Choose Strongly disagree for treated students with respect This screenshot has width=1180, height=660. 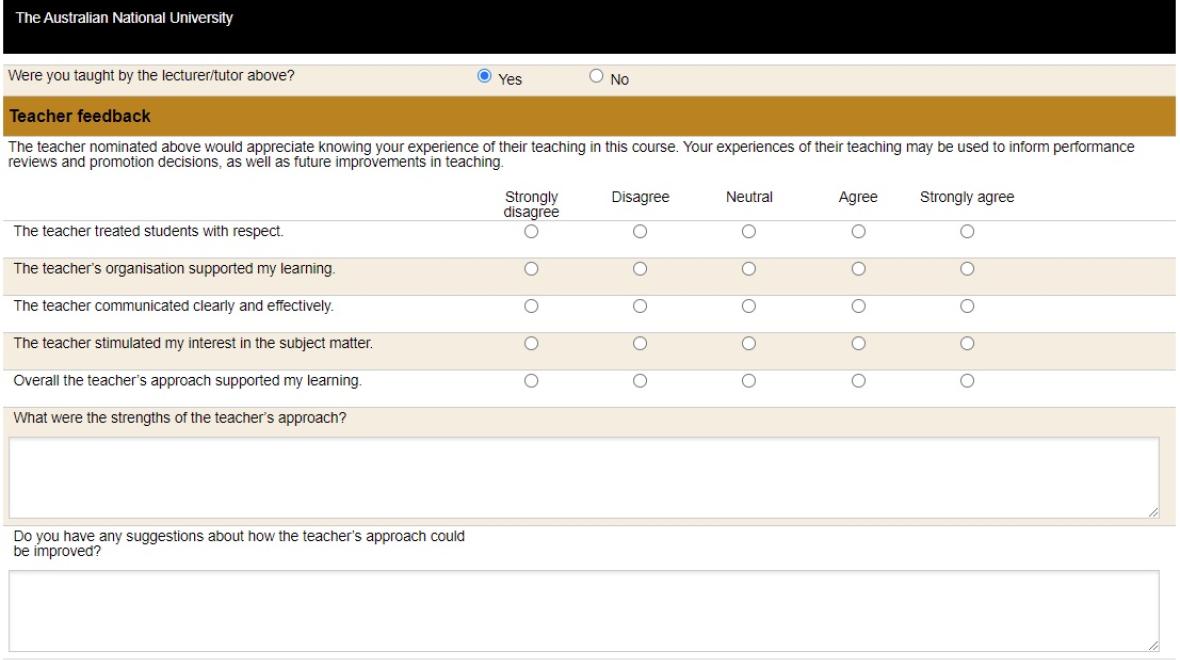pyautogui.click(x=531, y=232)
